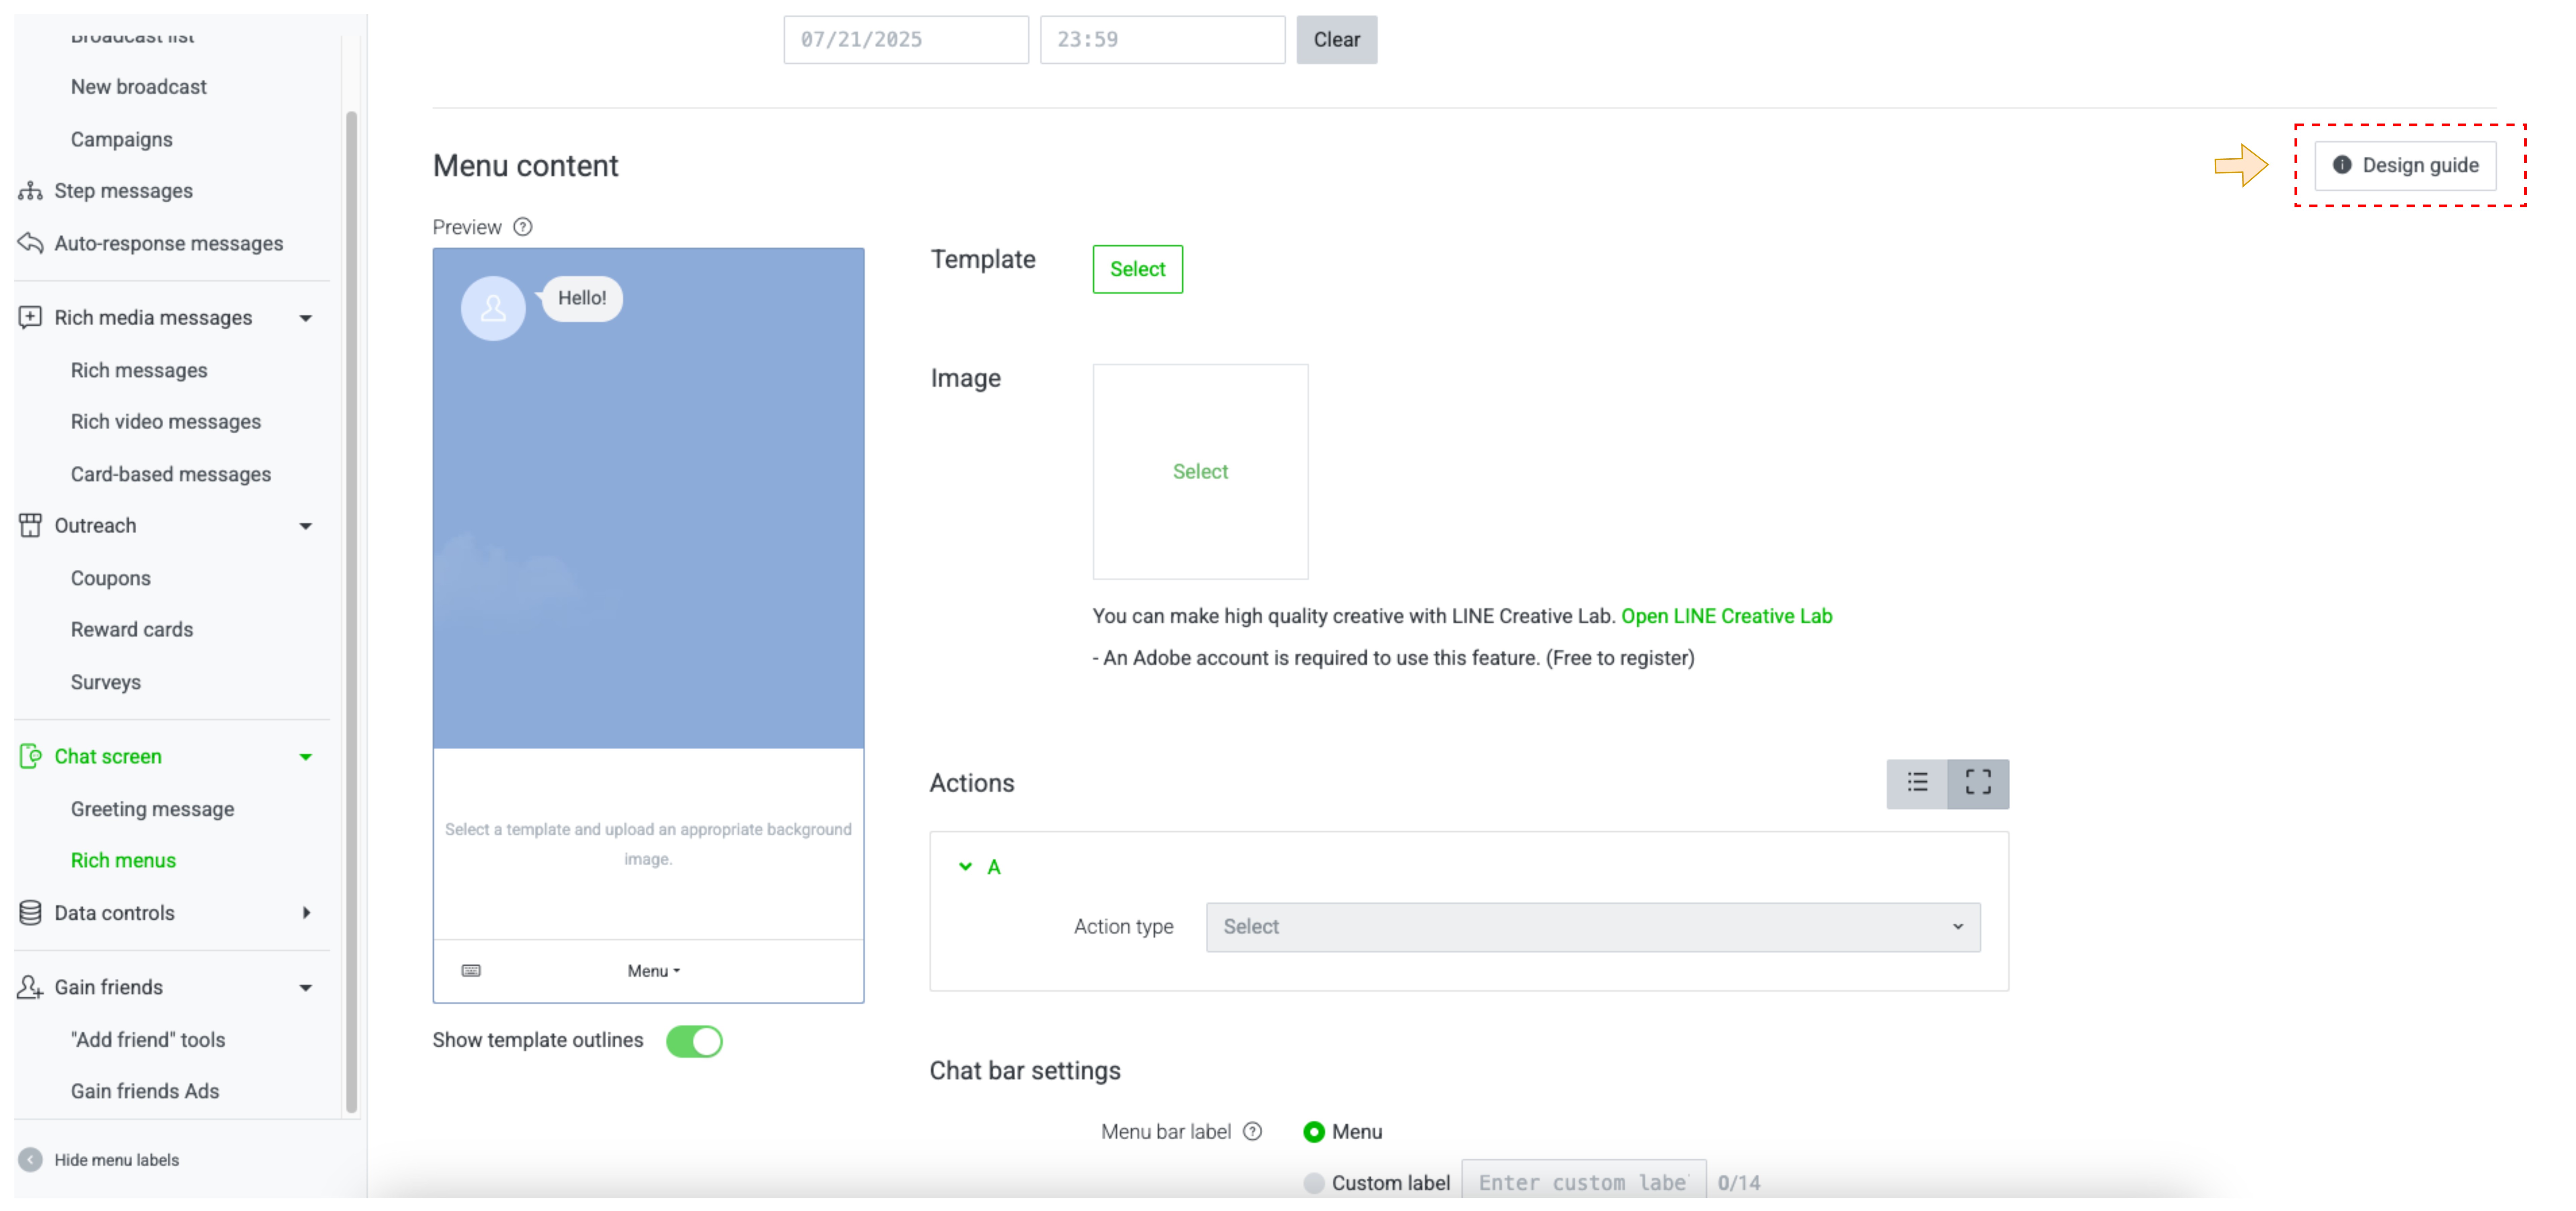The height and width of the screenshot is (1211, 2576).
Task: Switch Actions to list view icon
Action: (x=1917, y=783)
